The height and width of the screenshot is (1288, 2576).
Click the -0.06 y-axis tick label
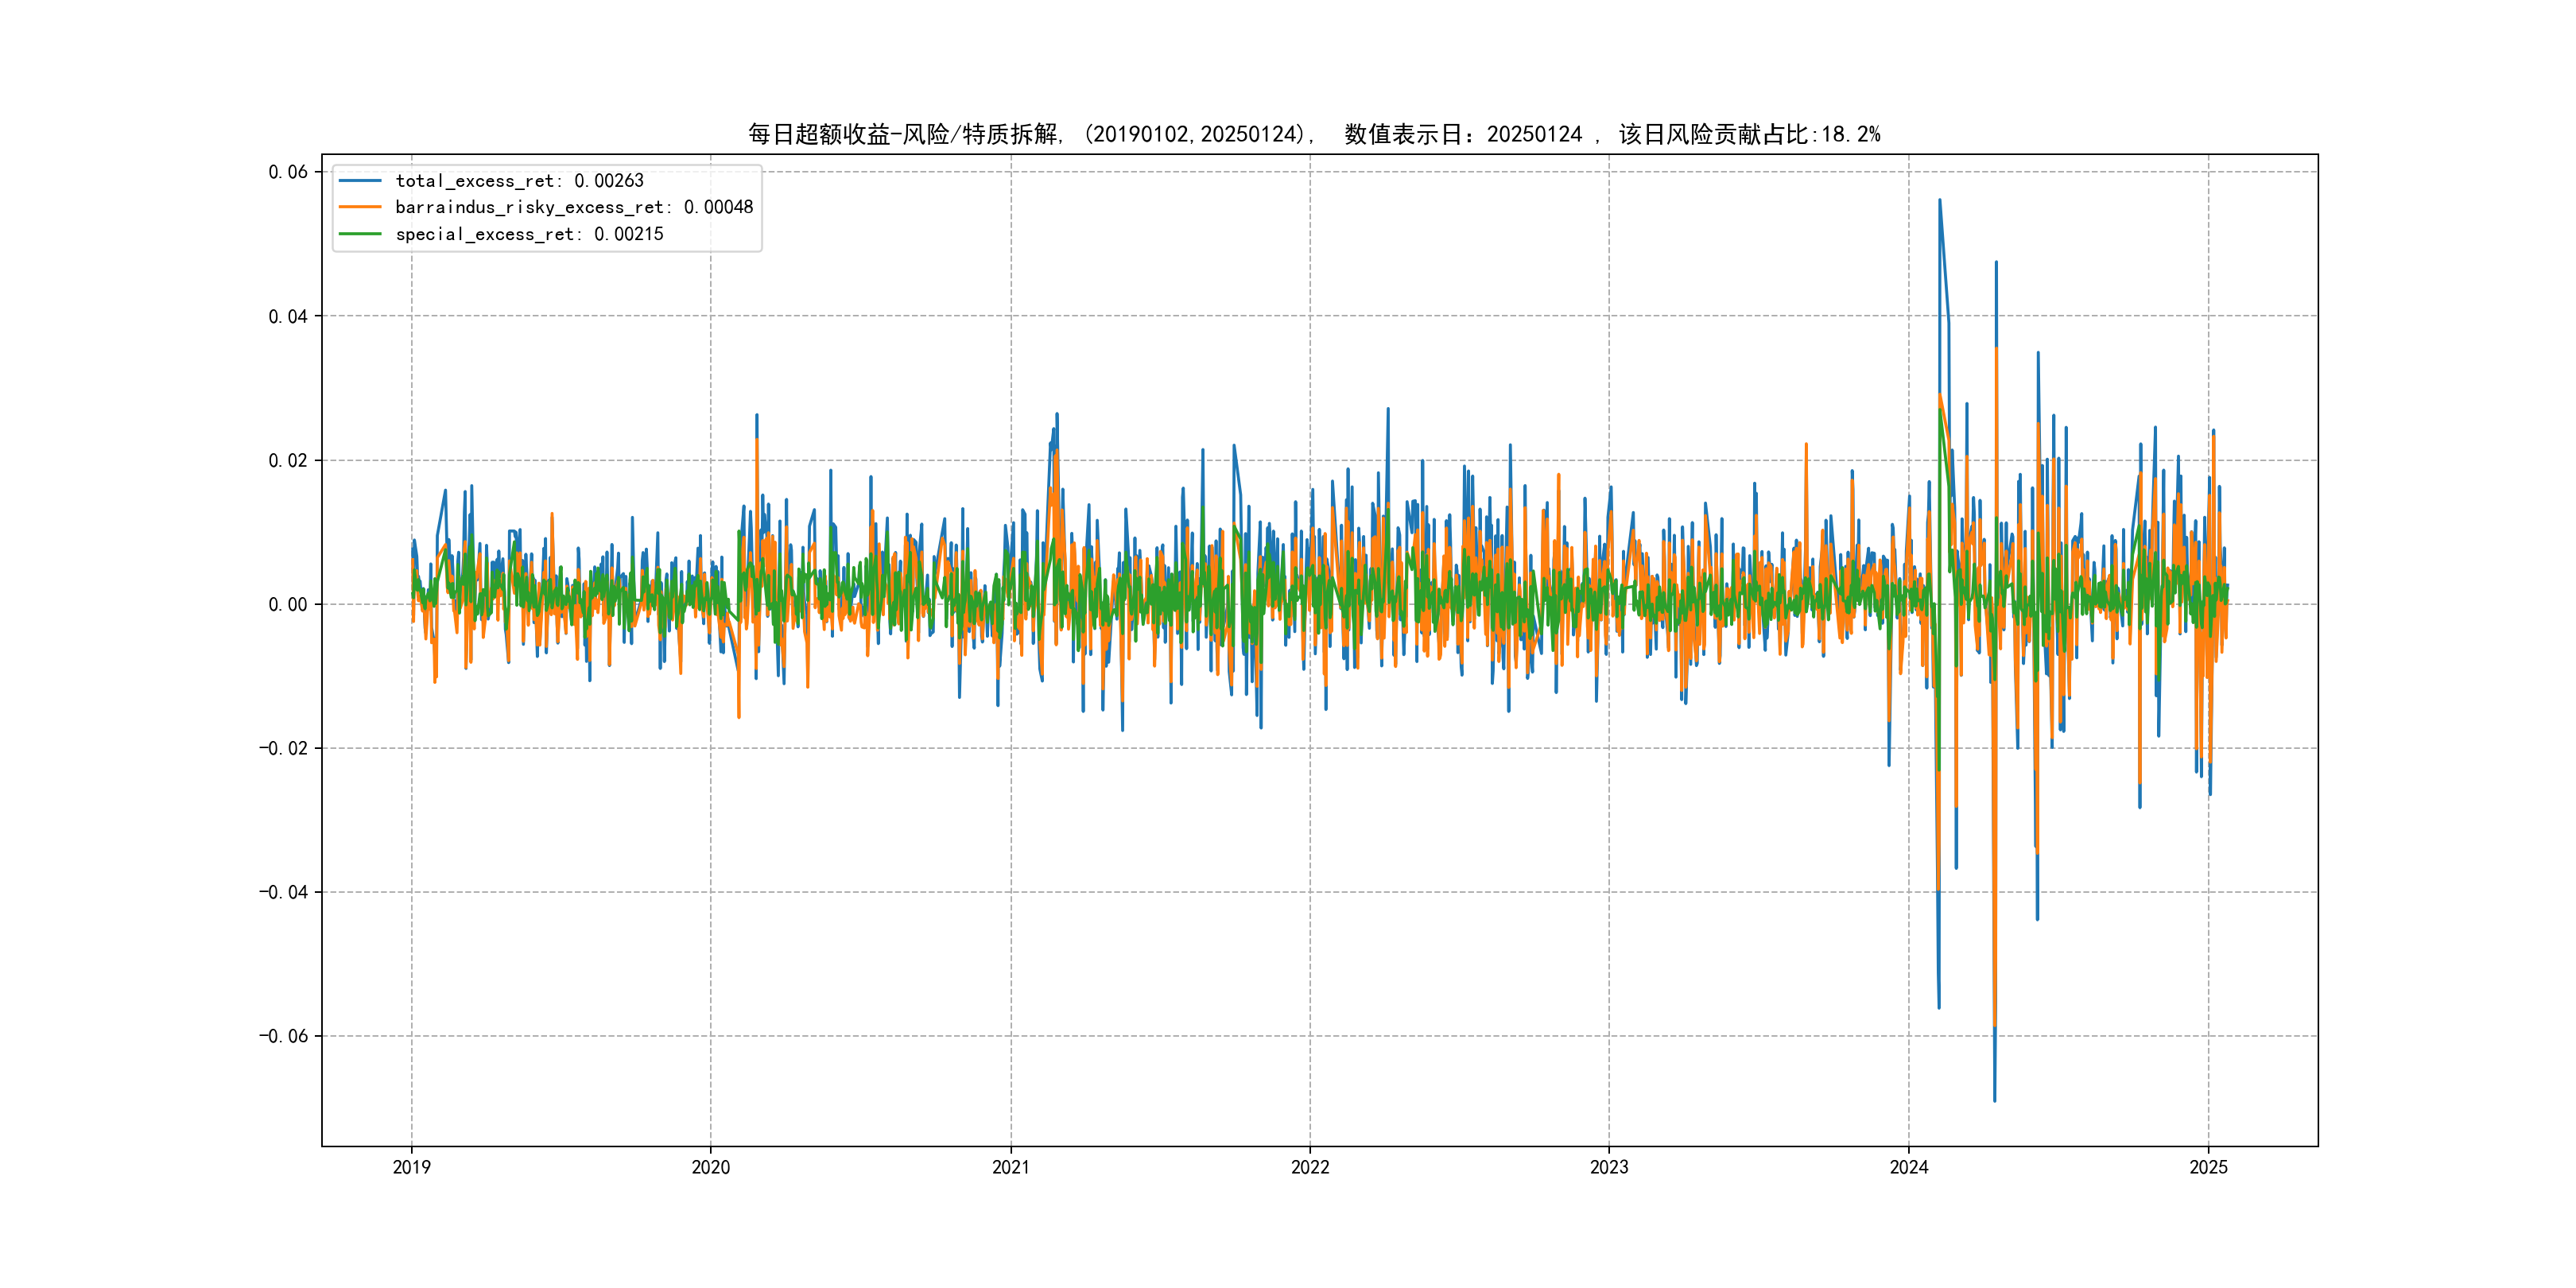pos(283,1036)
